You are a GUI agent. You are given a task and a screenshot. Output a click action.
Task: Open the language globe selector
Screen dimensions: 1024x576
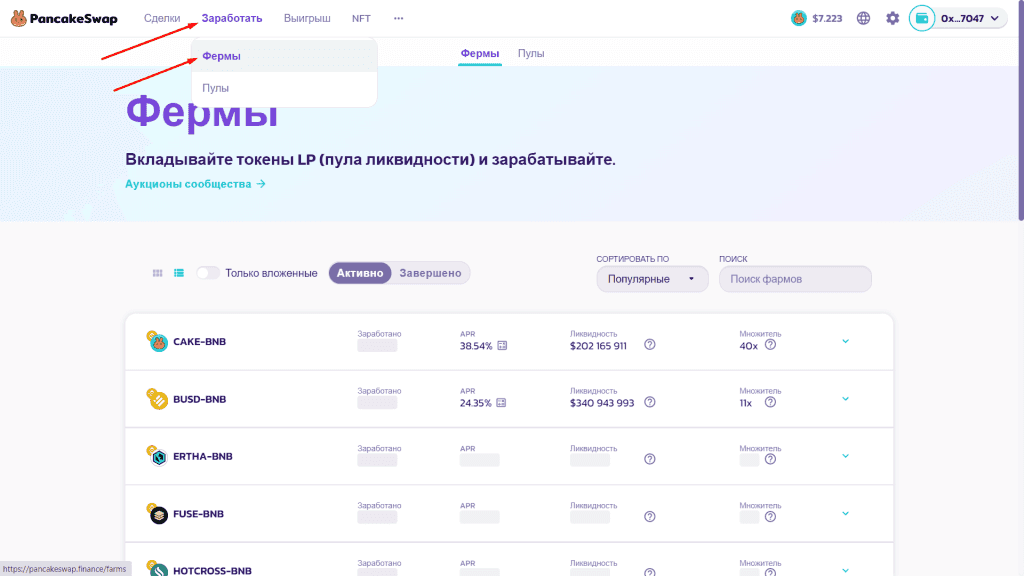pos(863,18)
